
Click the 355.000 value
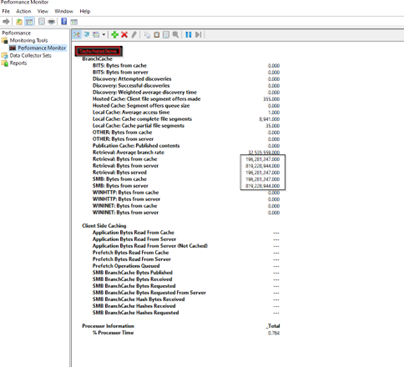(x=271, y=99)
